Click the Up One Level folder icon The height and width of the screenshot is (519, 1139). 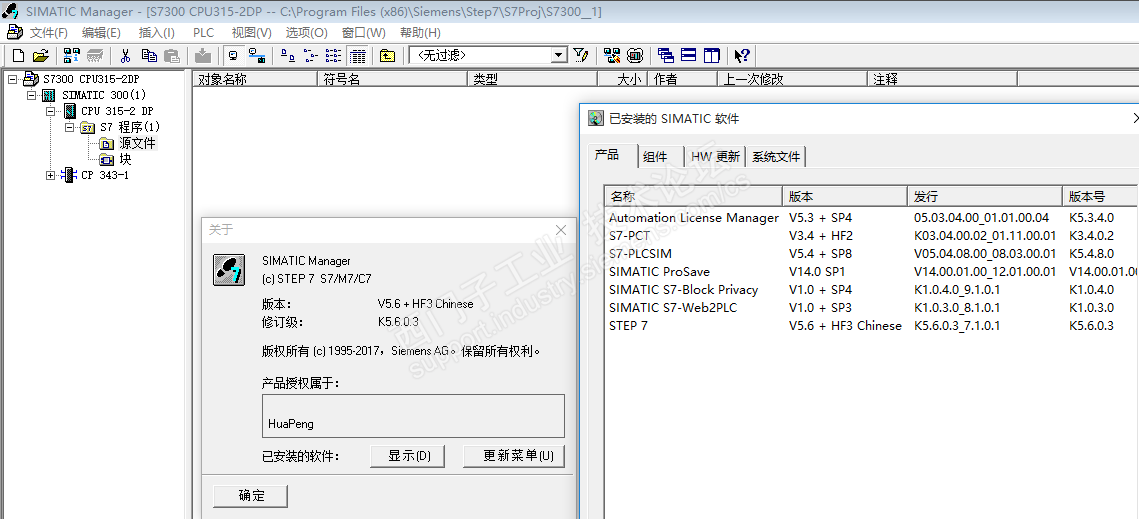[x=387, y=55]
